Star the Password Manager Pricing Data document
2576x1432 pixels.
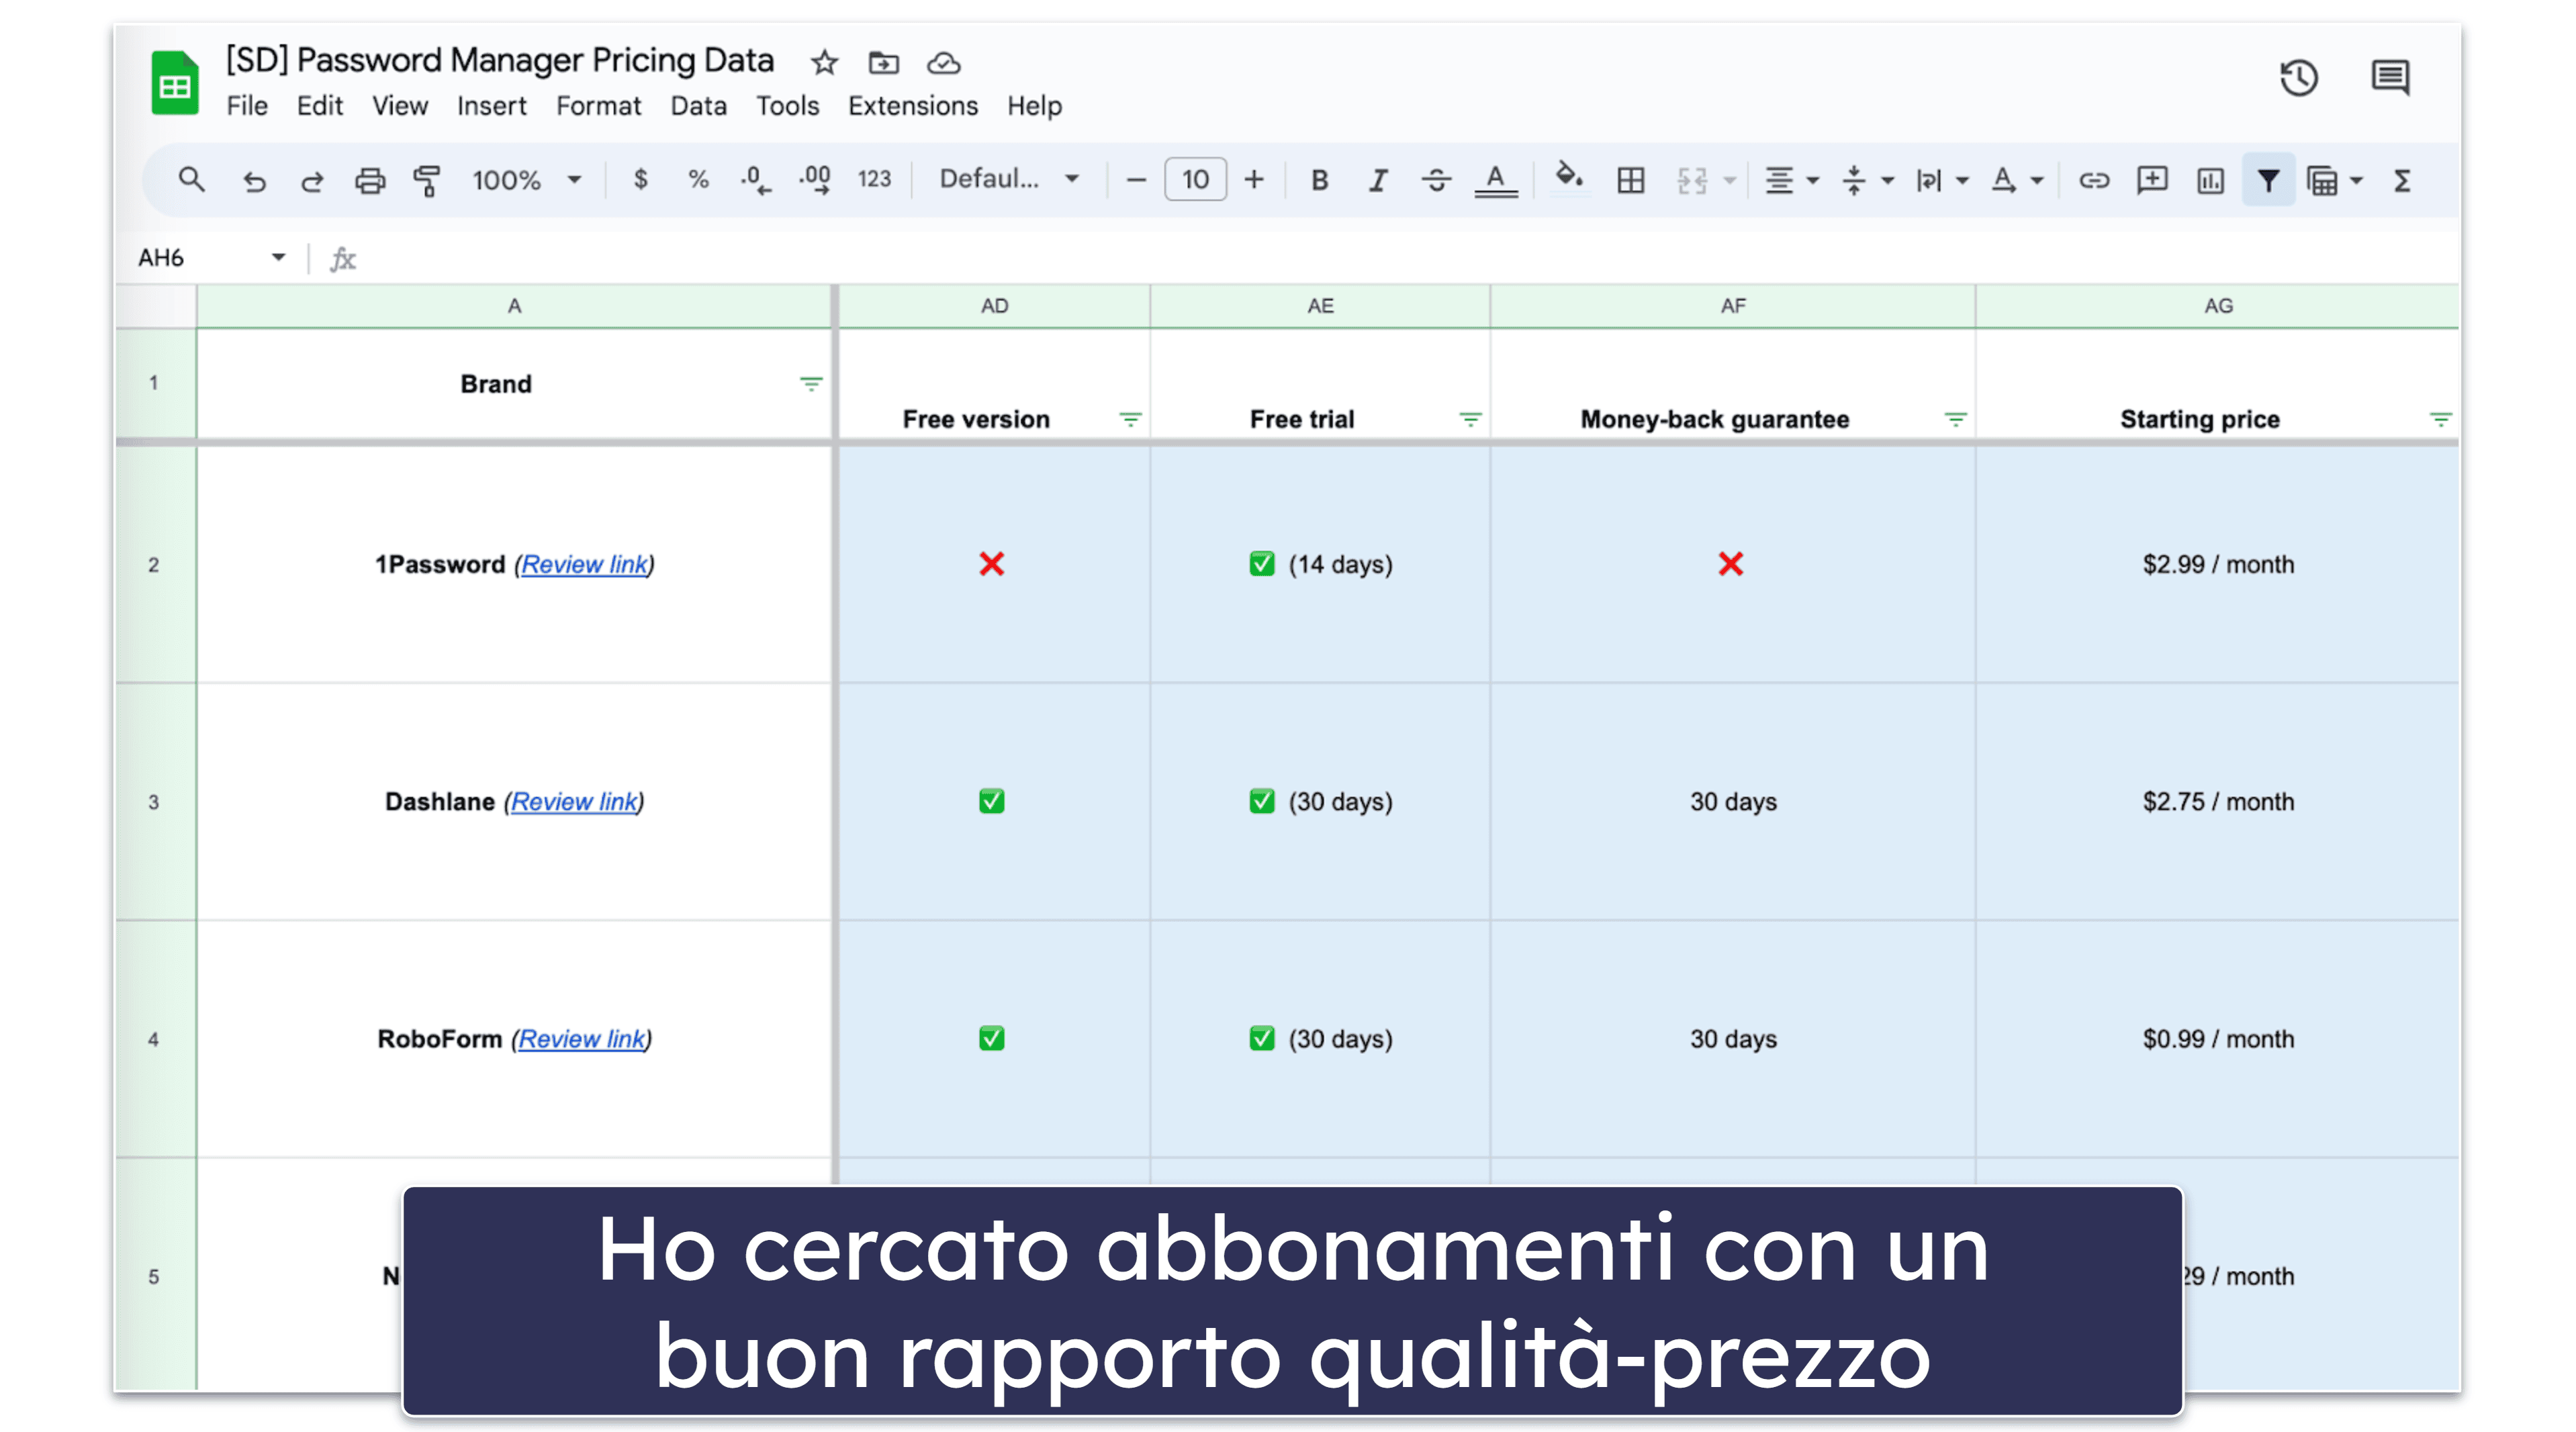pos(824,63)
